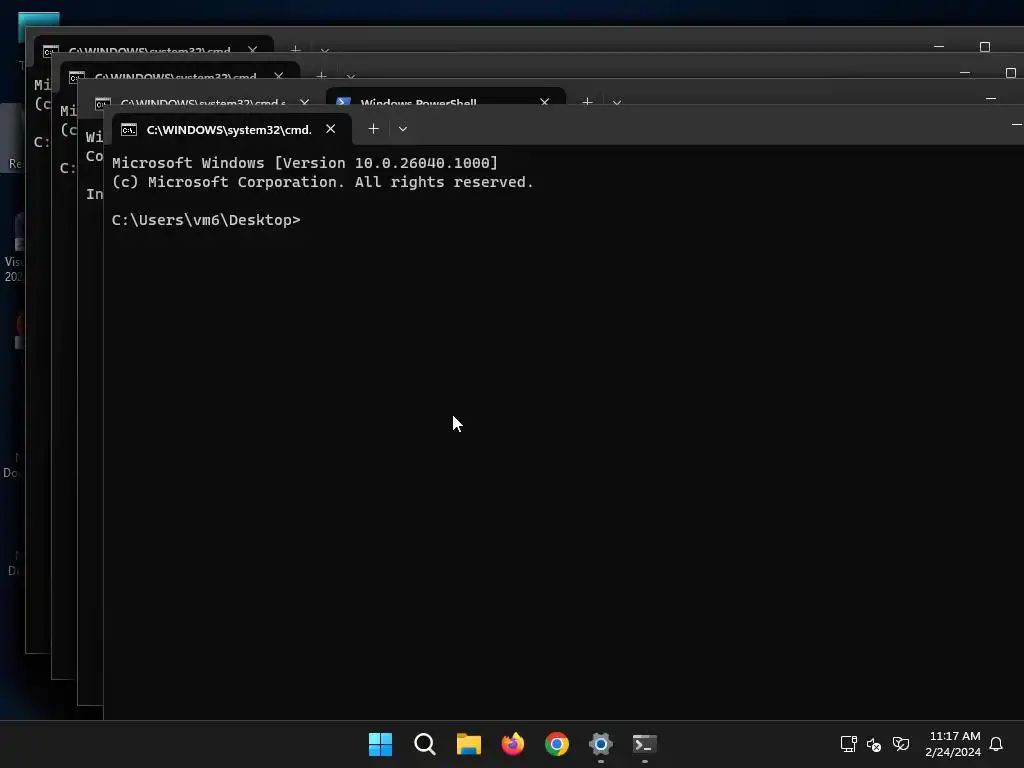Minimize the PowerShell terminal window

tap(991, 99)
